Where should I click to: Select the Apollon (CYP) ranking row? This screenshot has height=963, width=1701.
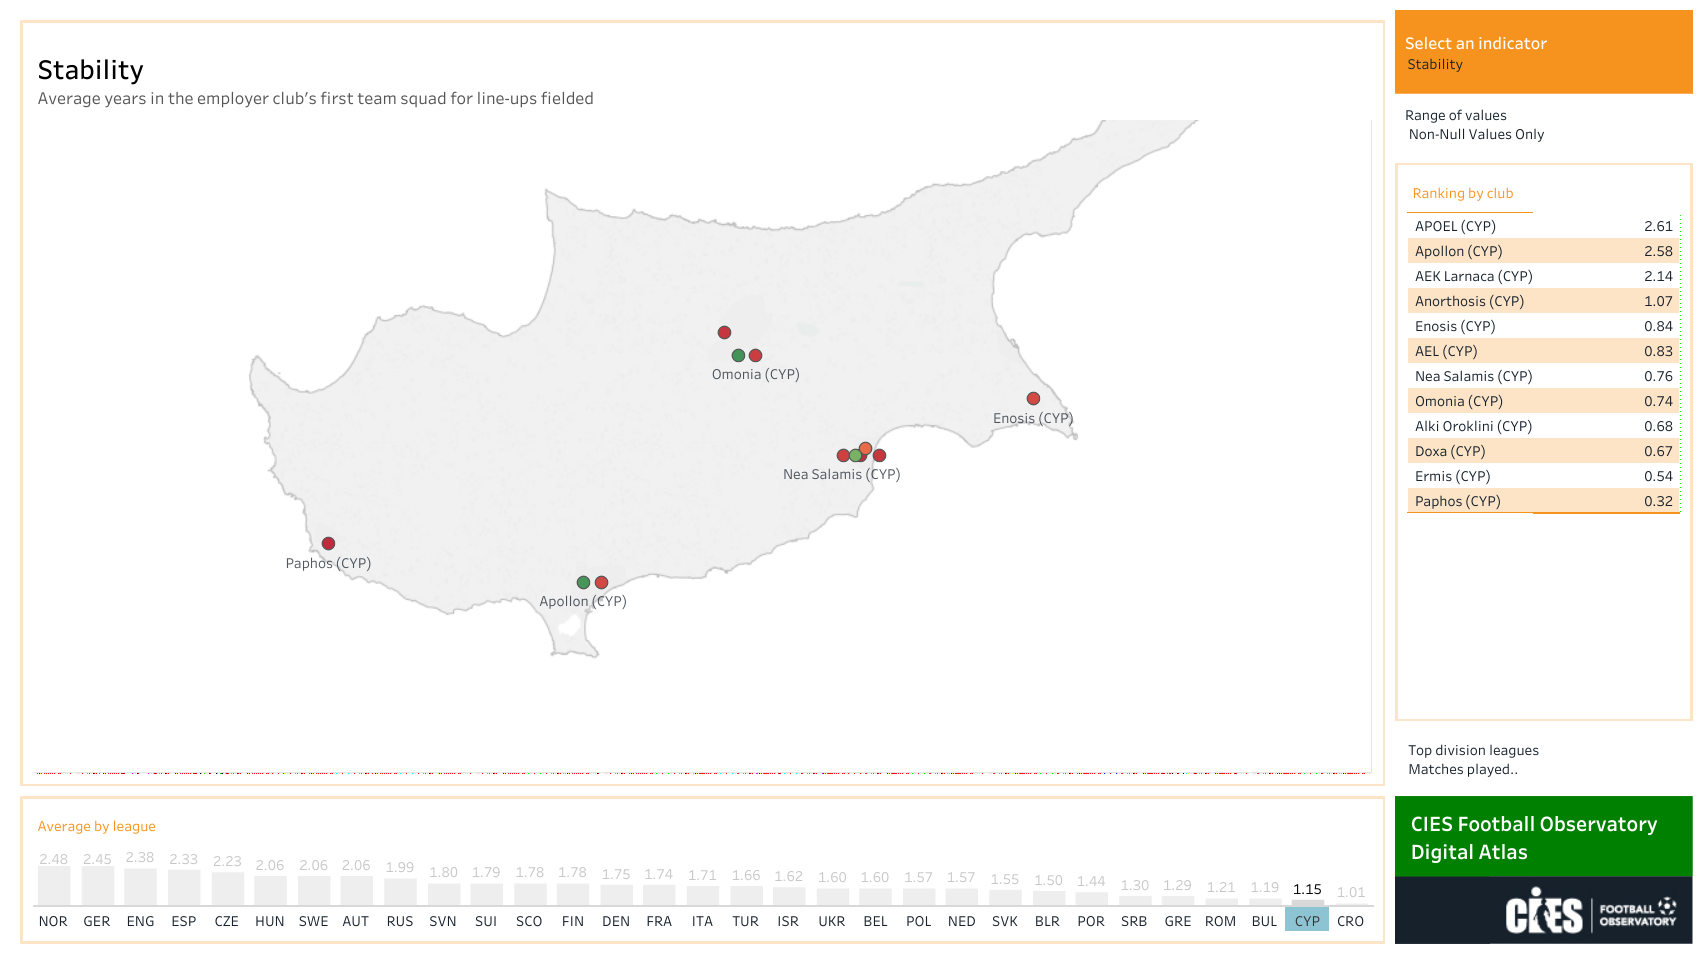(1543, 251)
